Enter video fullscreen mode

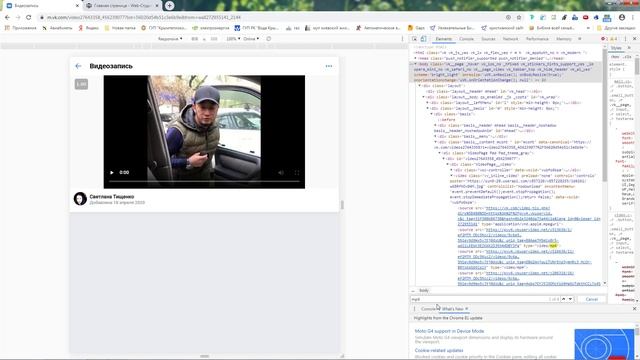pos(297,173)
